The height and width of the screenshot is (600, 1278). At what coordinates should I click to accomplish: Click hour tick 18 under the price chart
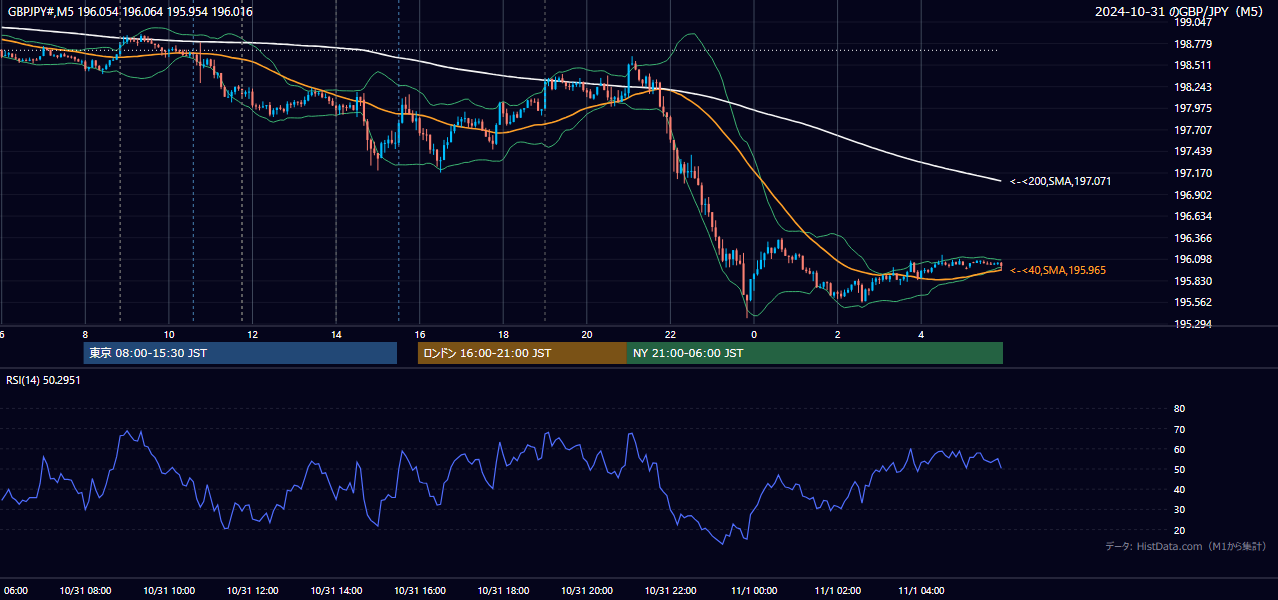click(x=503, y=334)
